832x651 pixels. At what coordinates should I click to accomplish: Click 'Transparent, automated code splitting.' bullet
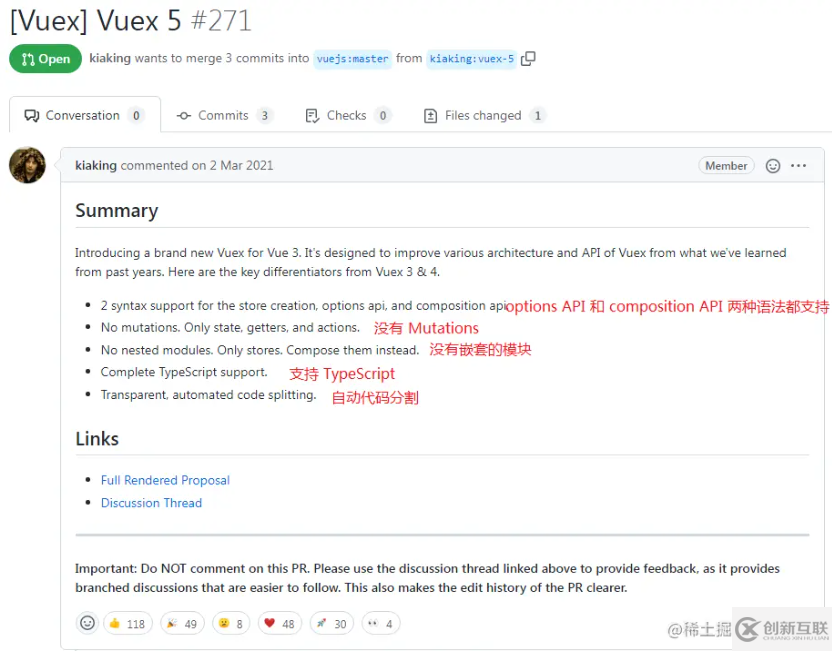pyautogui.click(x=209, y=395)
